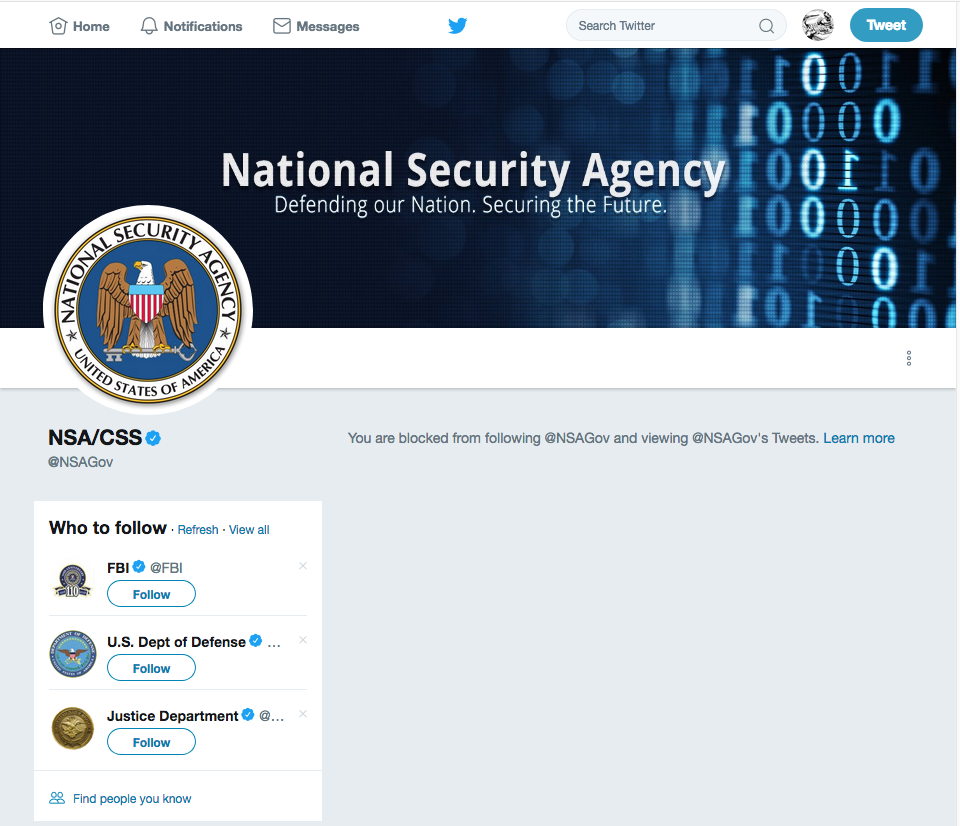The height and width of the screenshot is (826, 960).
Task: Dismiss the U.S. Dept of Defense suggestion
Action: pos(303,640)
